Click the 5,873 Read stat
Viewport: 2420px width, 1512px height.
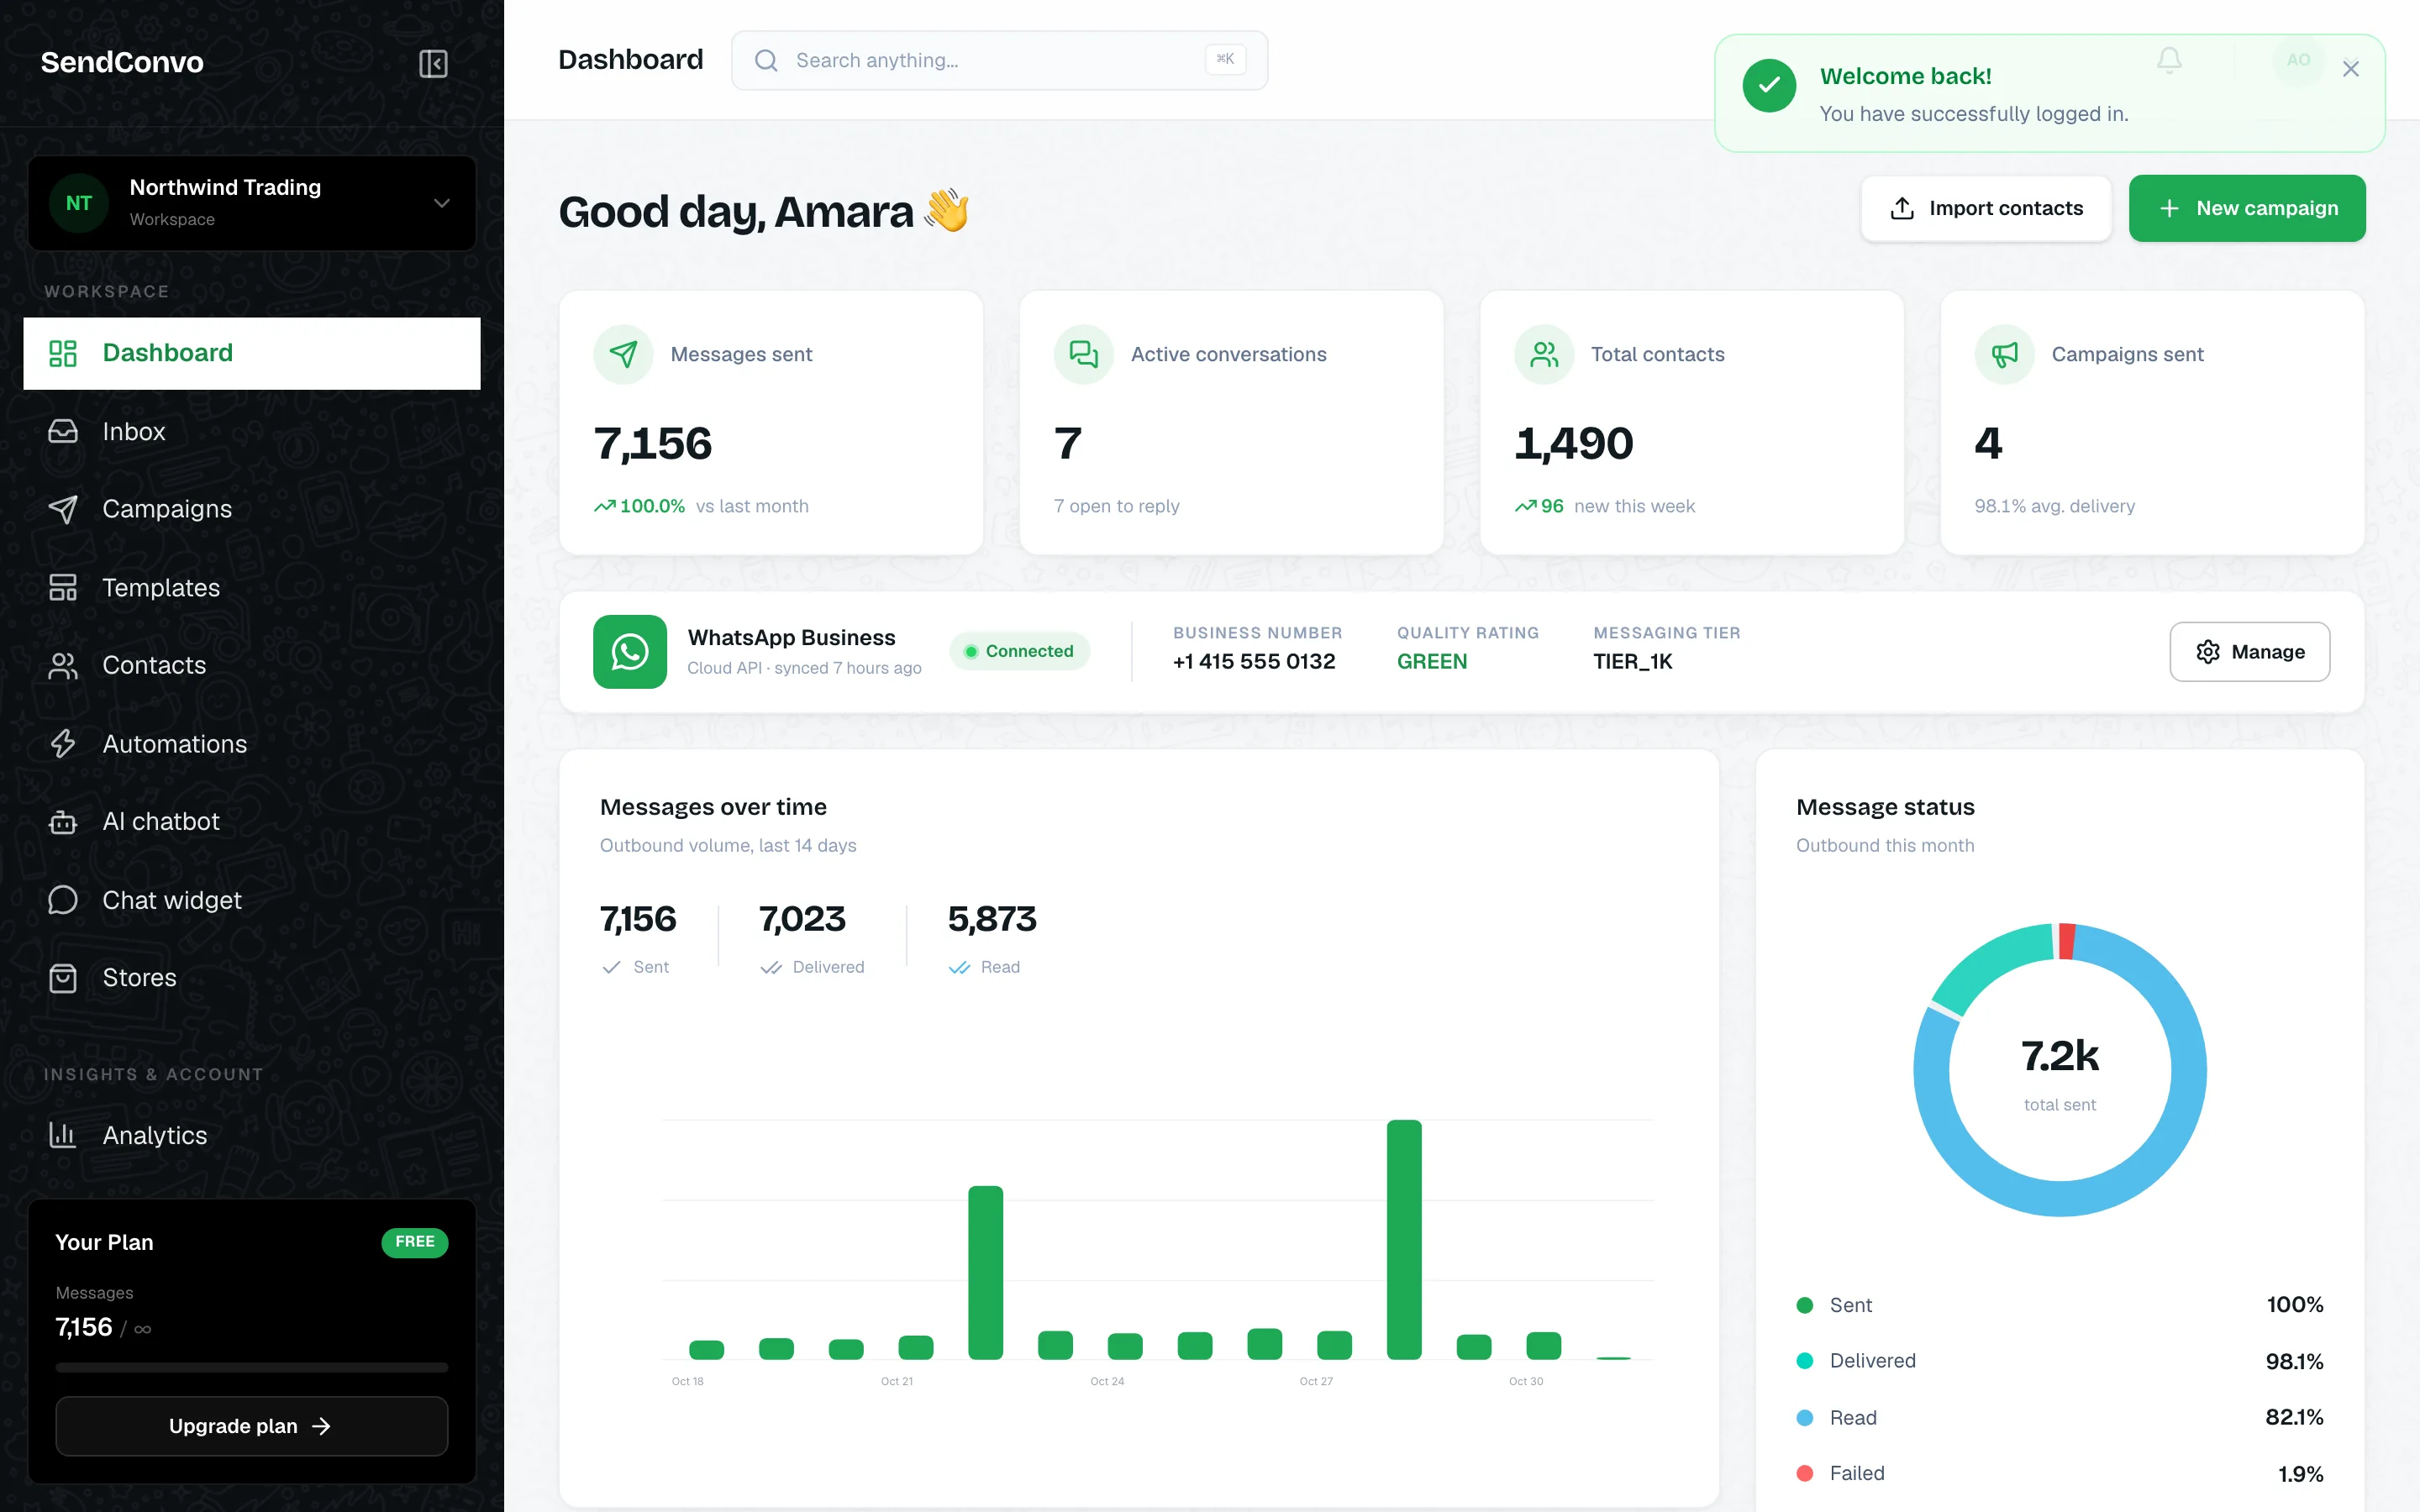pyautogui.click(x=992, y=937)
